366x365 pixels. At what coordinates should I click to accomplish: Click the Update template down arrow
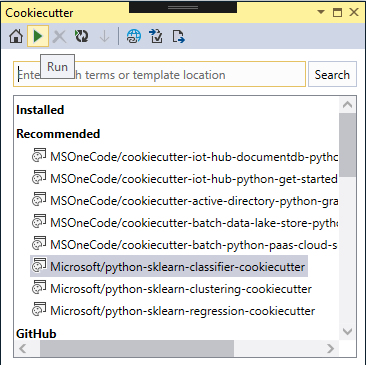[x=105, y=37]
